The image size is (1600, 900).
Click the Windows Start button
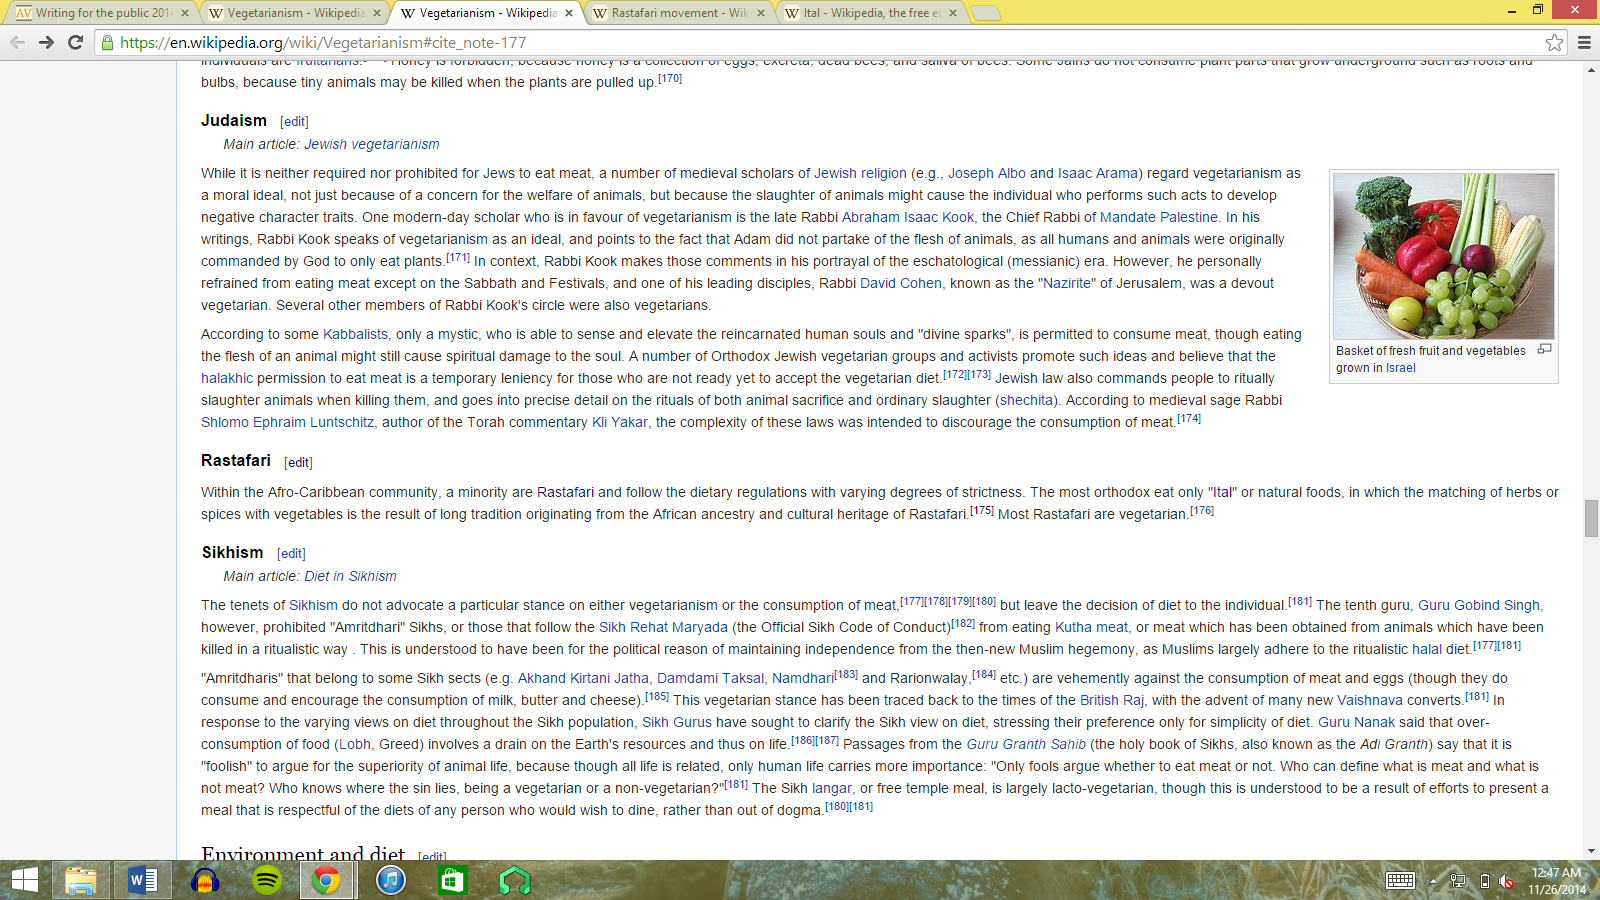(x=24, y=881)
